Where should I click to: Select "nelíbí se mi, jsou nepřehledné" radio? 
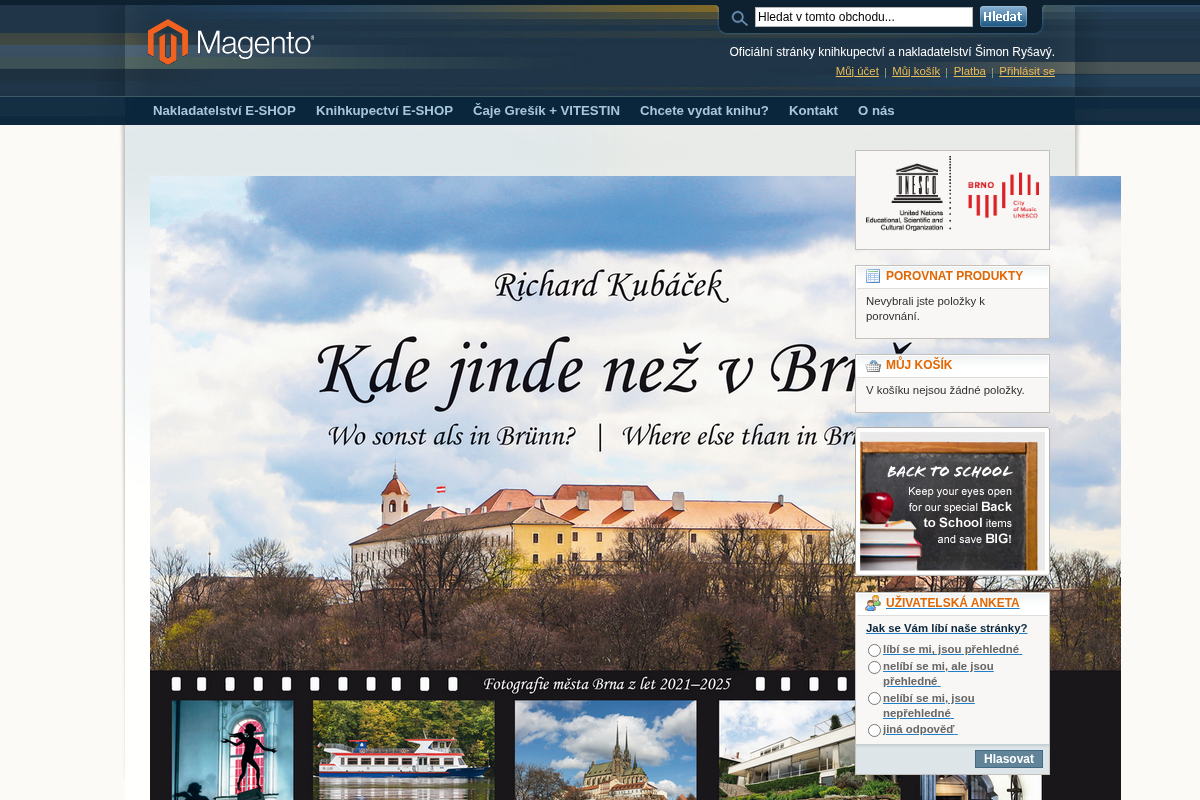874,699
